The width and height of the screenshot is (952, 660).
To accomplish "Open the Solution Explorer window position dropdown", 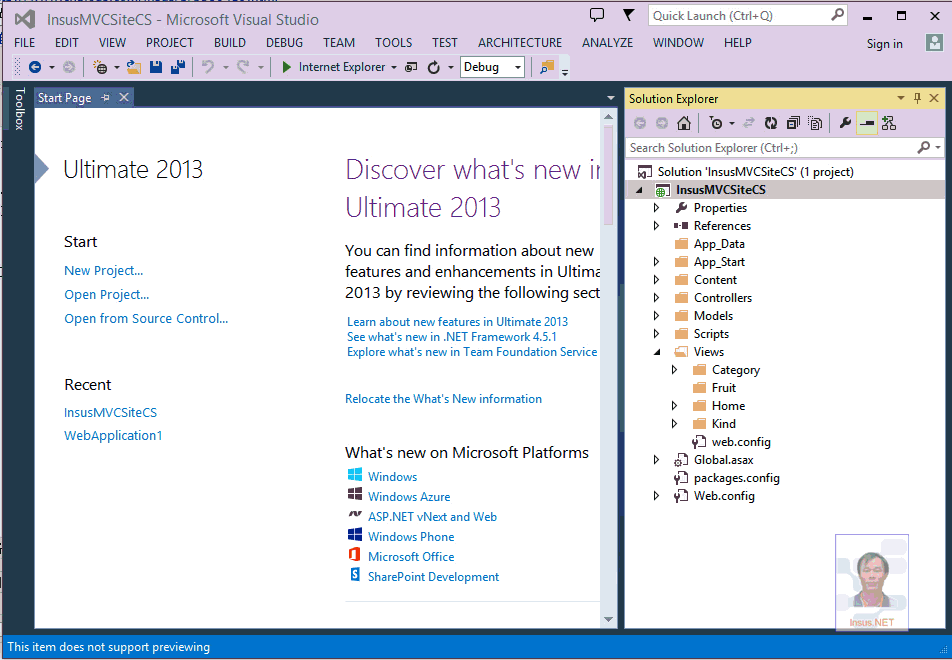I will point(901,98).
